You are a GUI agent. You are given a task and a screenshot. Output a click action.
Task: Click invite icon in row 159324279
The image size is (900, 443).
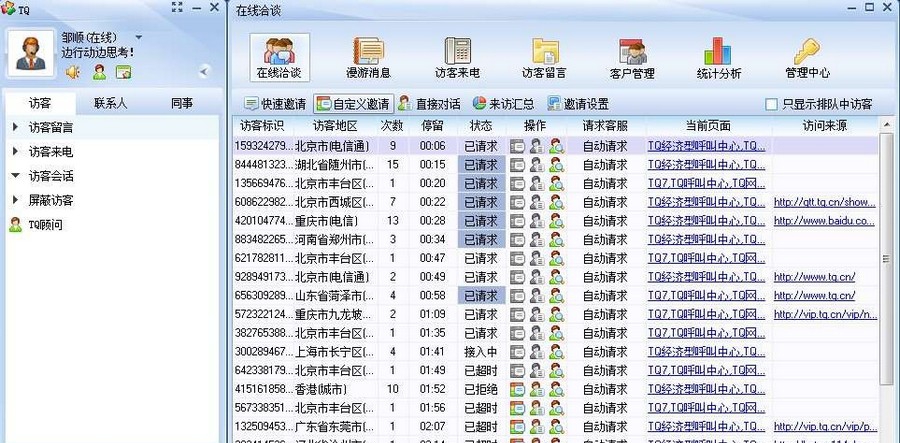517,146
